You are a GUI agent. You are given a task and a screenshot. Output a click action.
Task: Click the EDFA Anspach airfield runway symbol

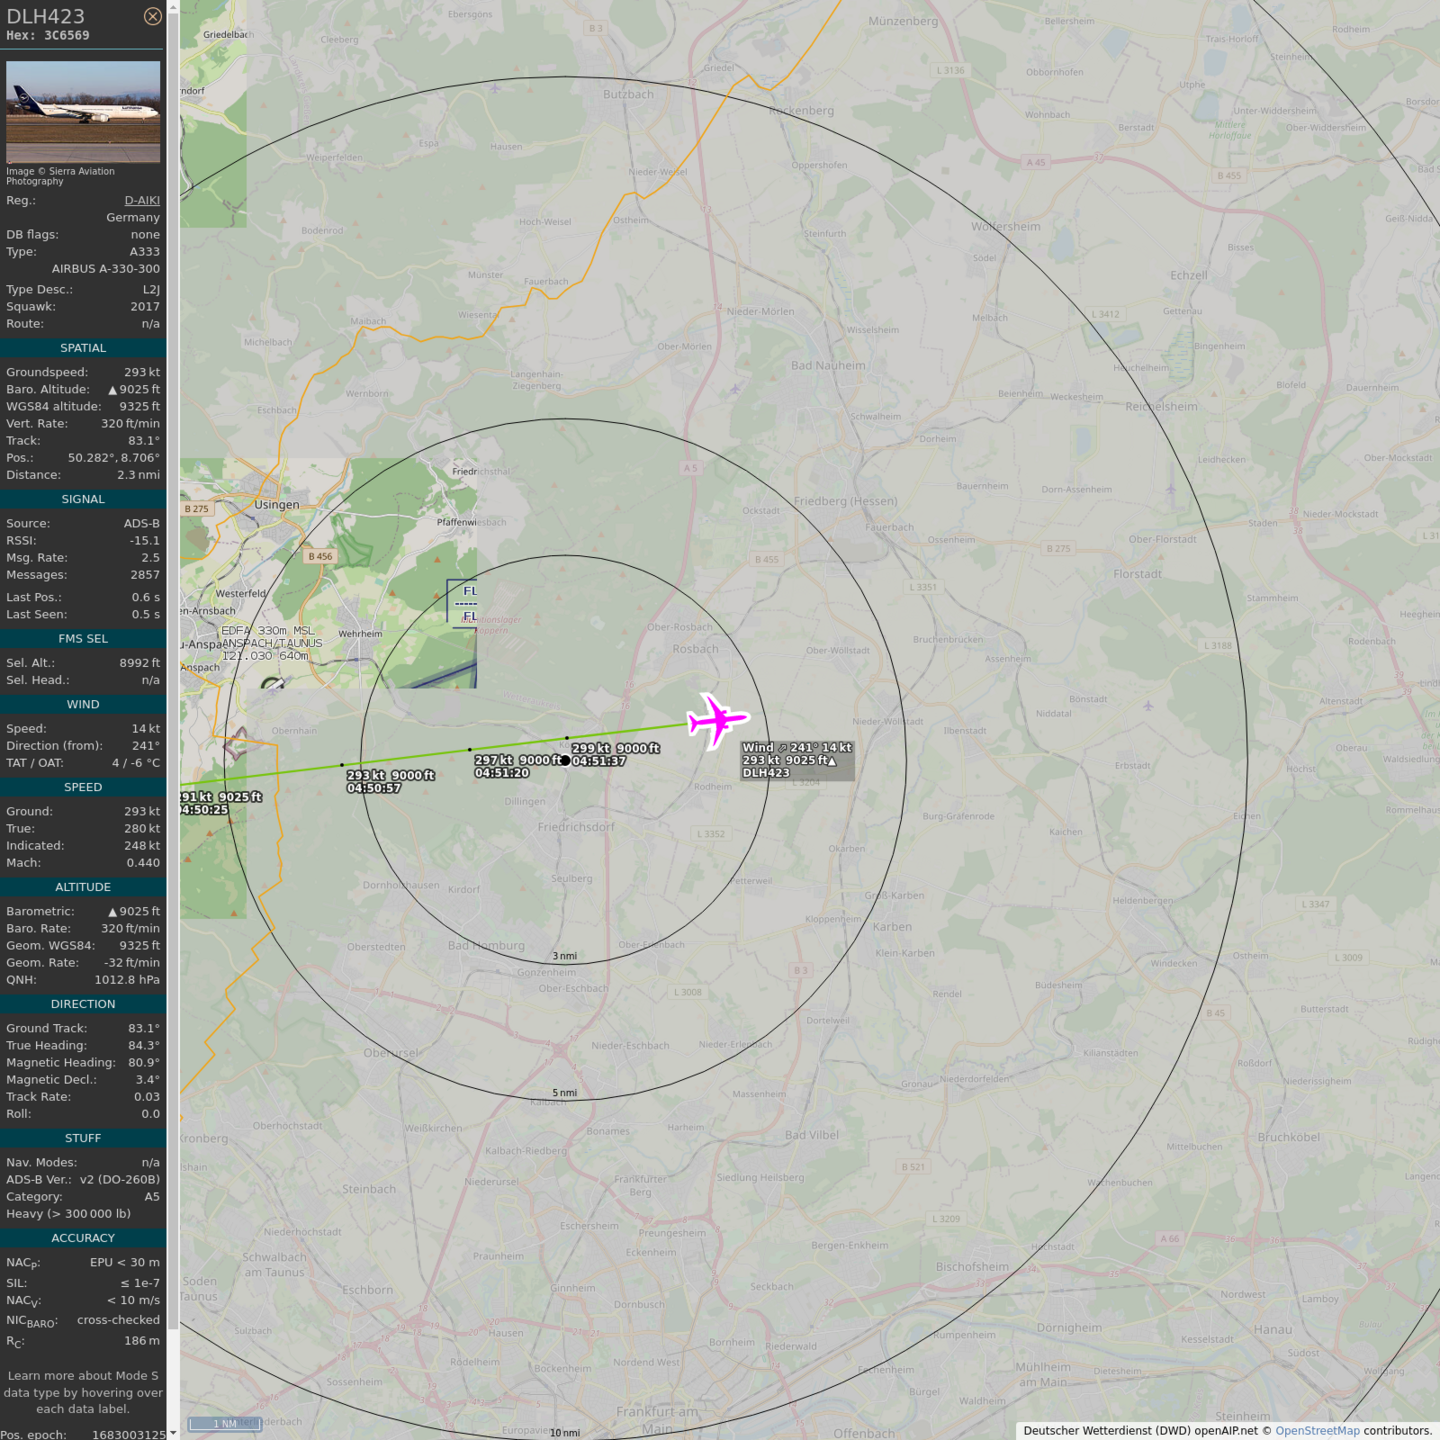pyautogui.click(x=273, y=684)
